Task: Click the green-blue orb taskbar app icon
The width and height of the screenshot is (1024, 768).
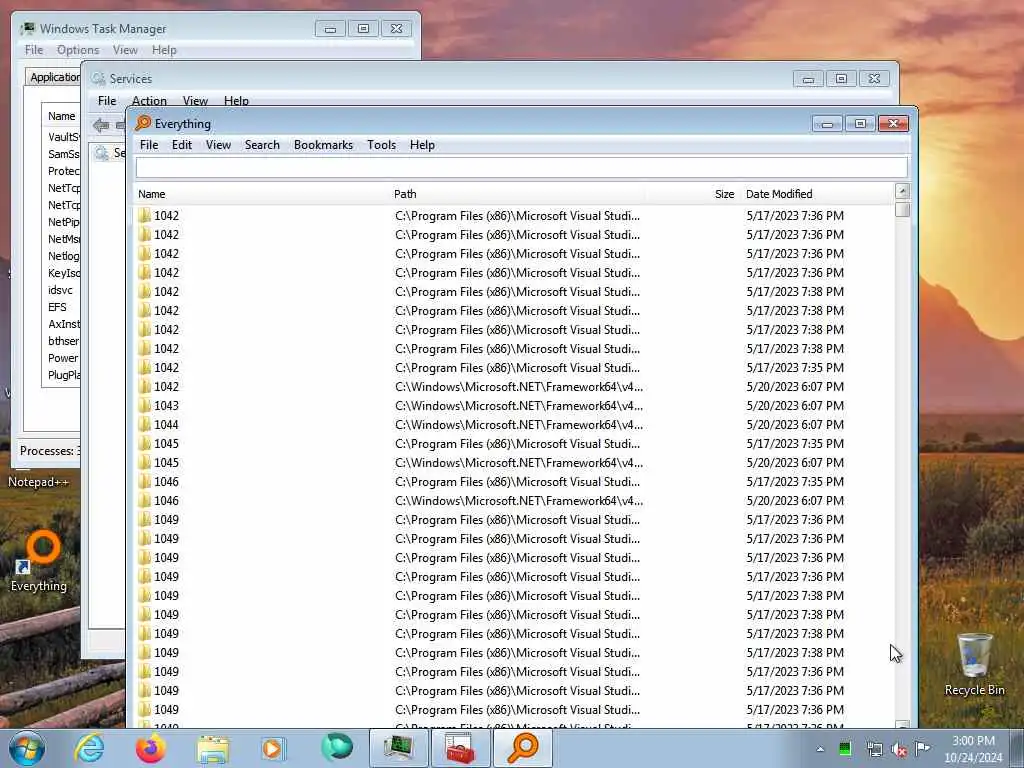Action: tap(337, 748)
